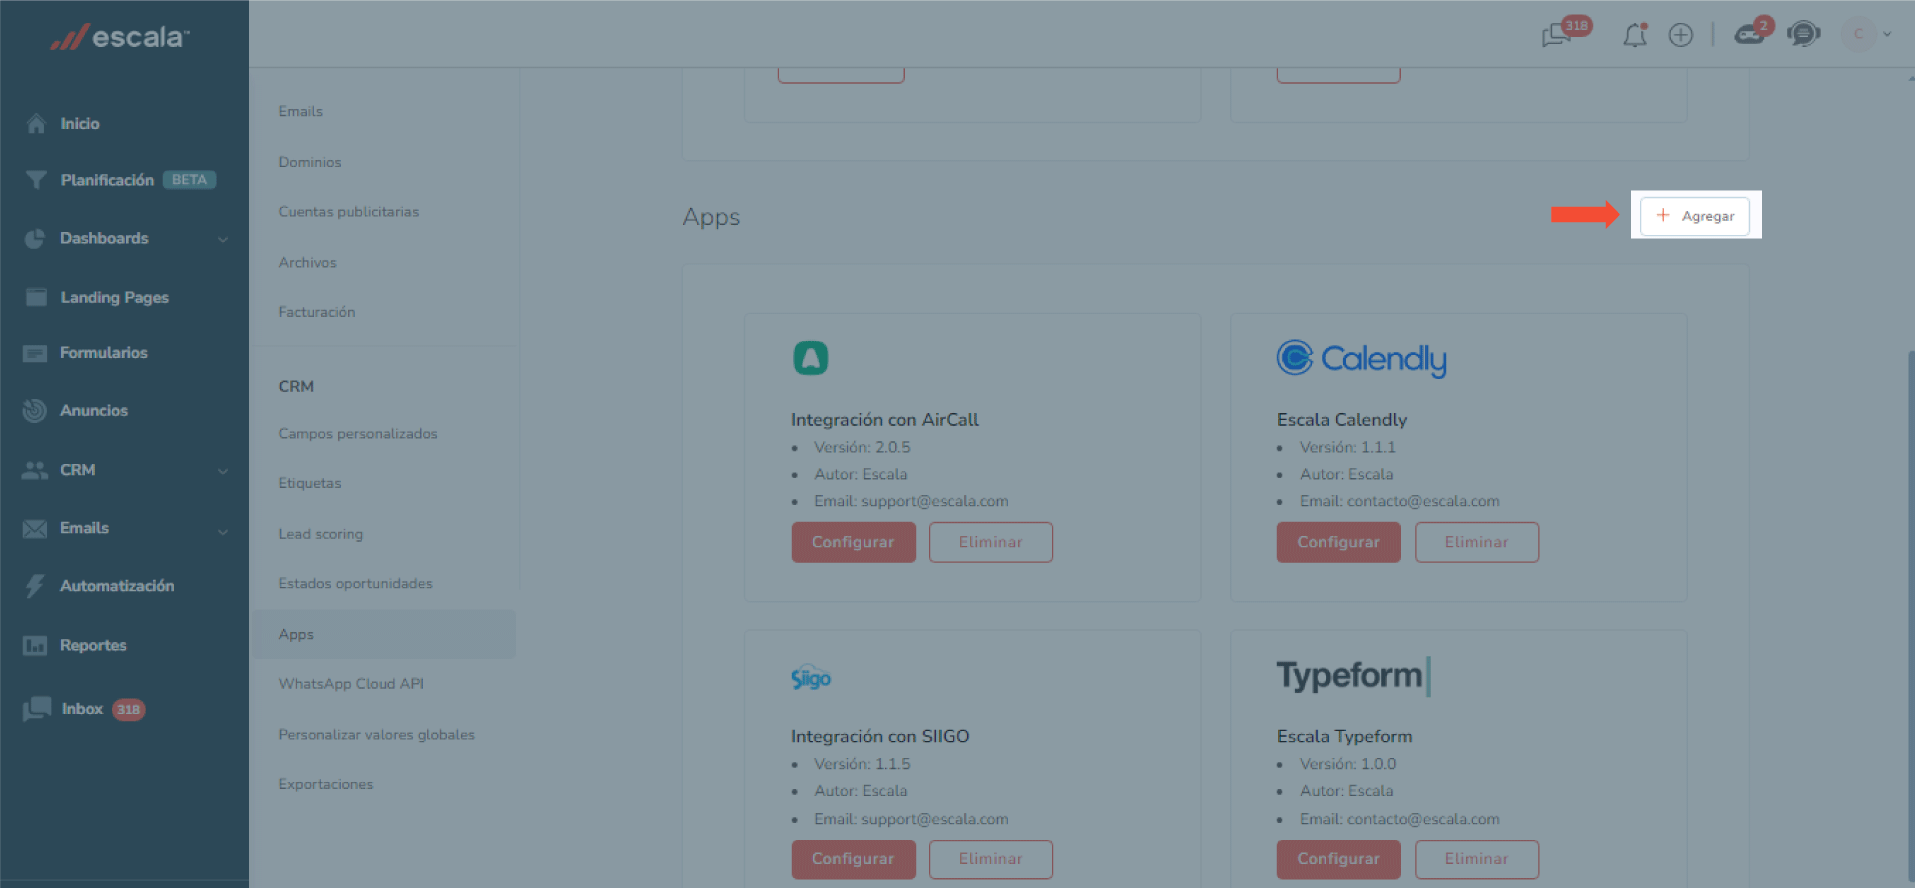The height and width of the screenshot is (888, 1915).
Task: Click the top bar icon with badge 2
Action: click(1749, 35)
